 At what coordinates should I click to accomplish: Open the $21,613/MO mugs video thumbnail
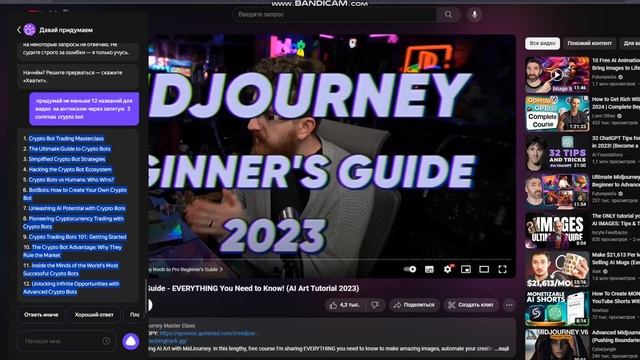557,269
